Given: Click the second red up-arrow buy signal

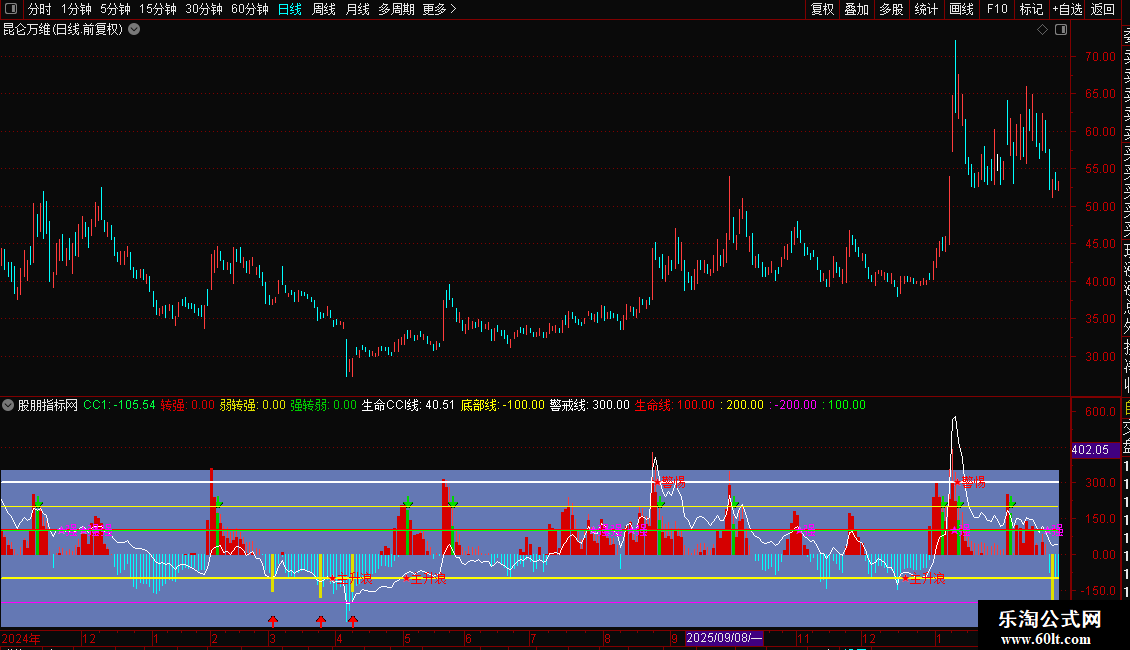Looking at the screenshot, I should [x=321, y=620].
